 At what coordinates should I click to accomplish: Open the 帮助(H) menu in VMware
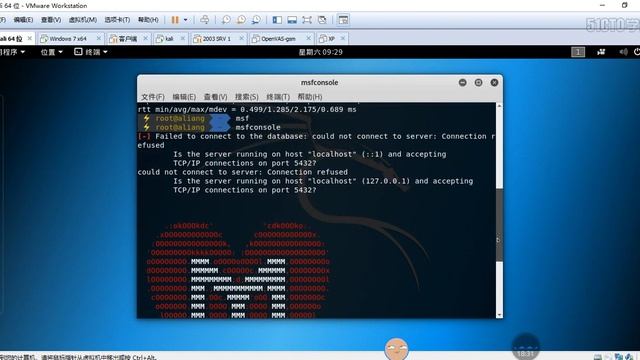pos(148,20)
